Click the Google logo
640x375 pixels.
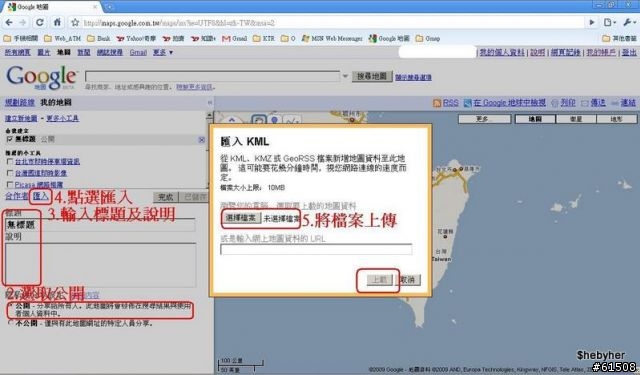pos(41,78)
